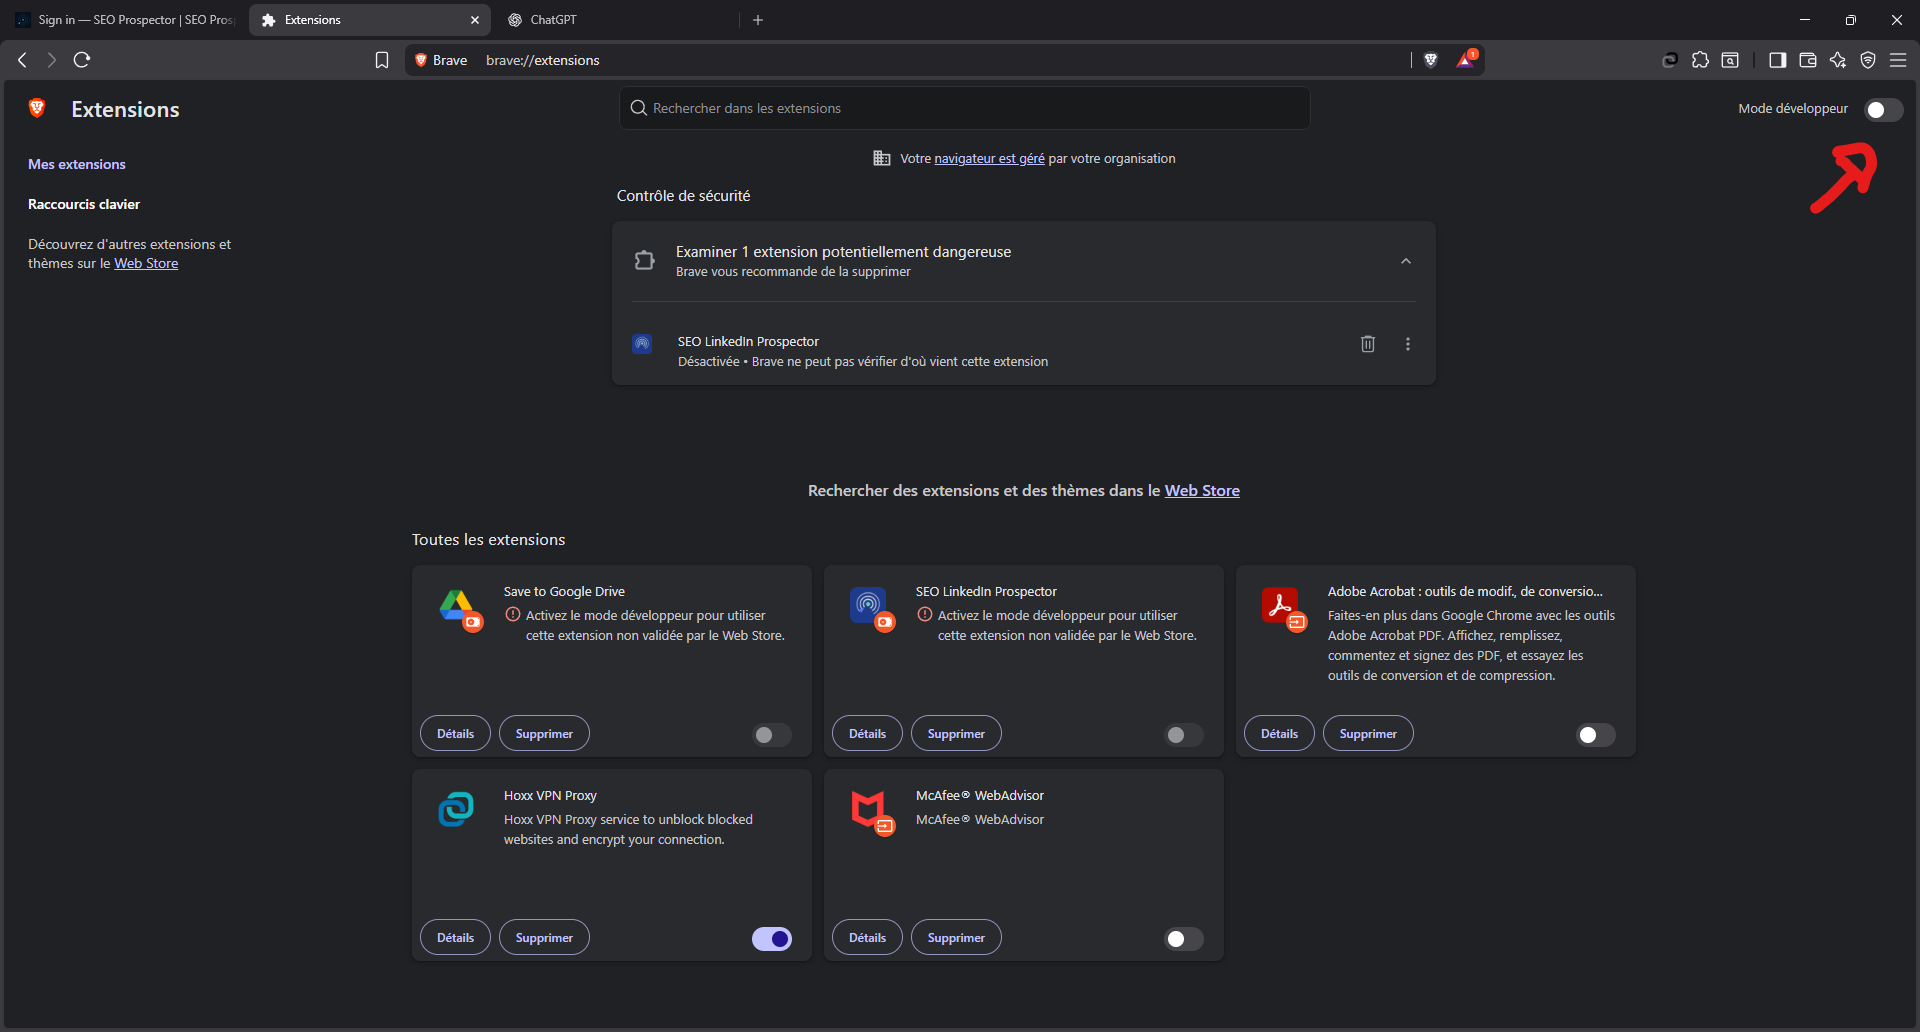1920x1032 pixels.
Task: Open the Brave Rewards triangle icon
Action: [x=1466, y=60]
